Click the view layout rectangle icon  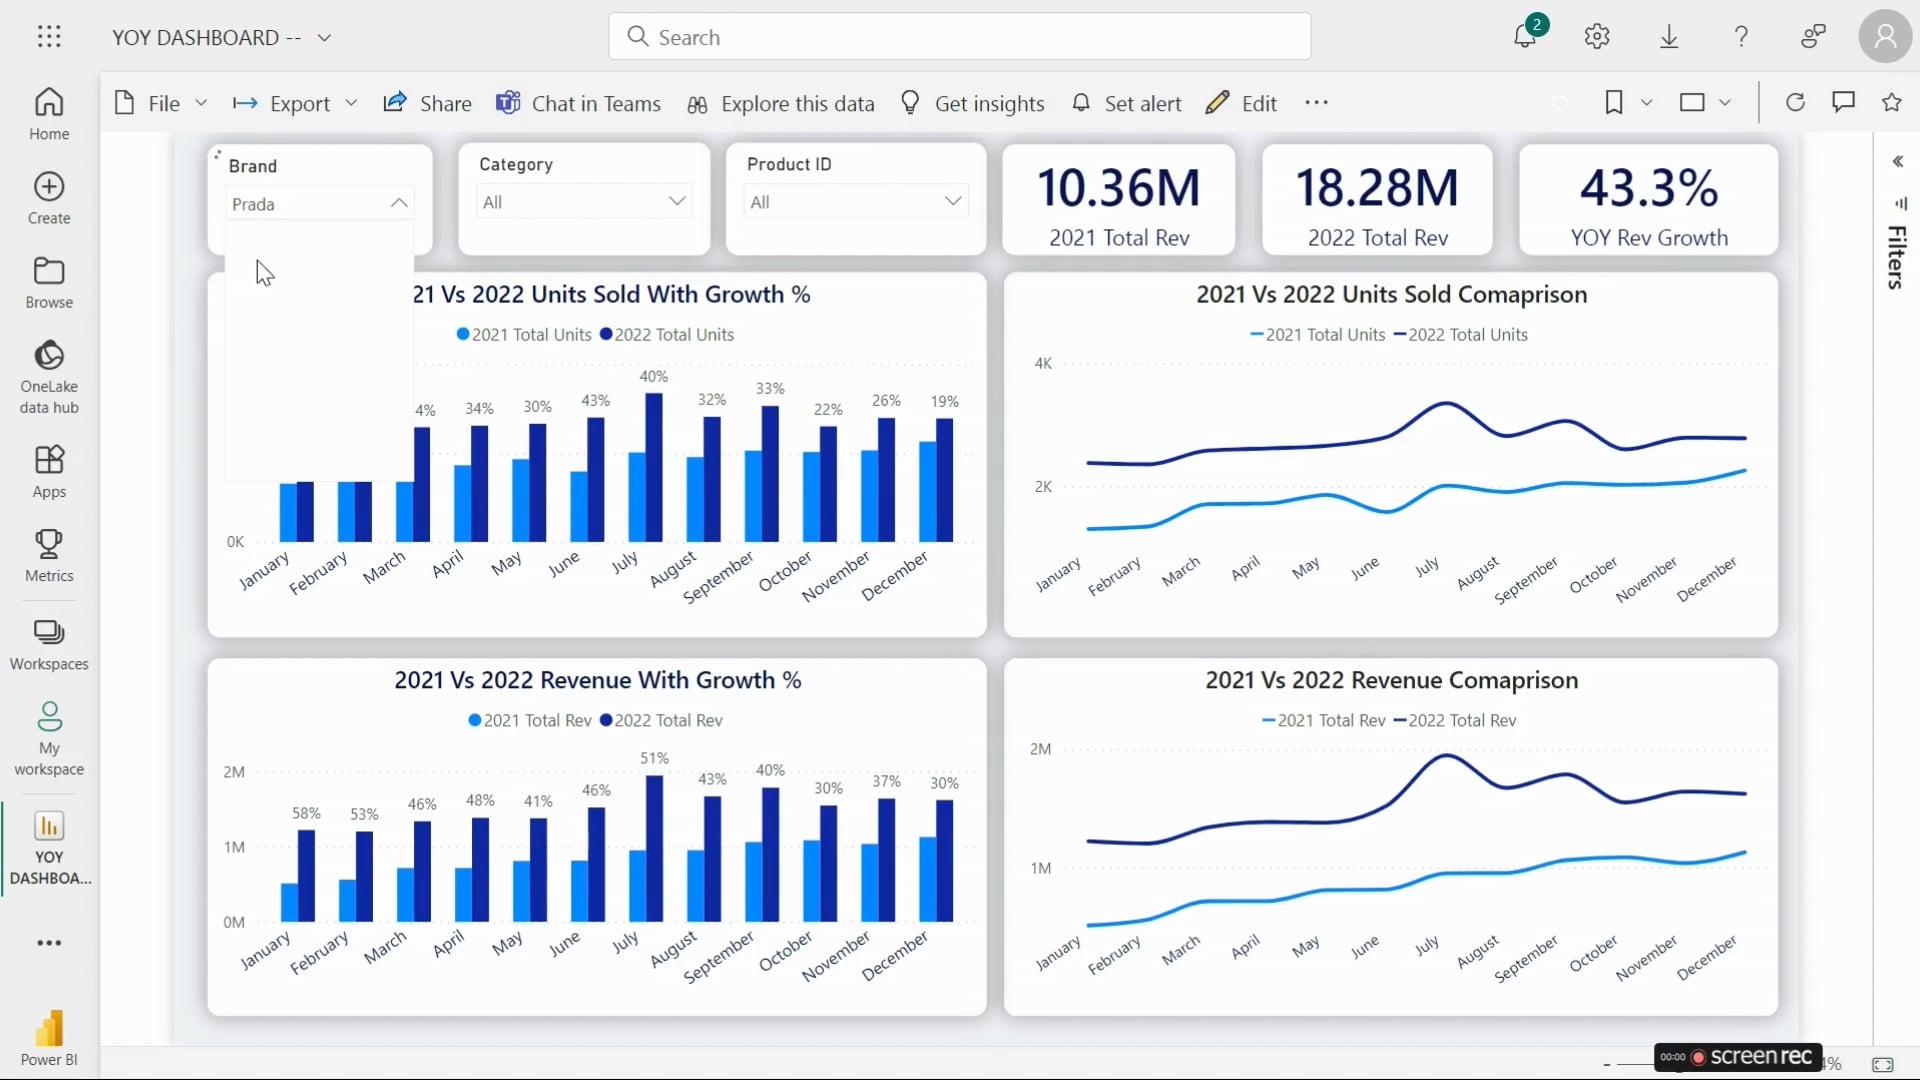1692,102
